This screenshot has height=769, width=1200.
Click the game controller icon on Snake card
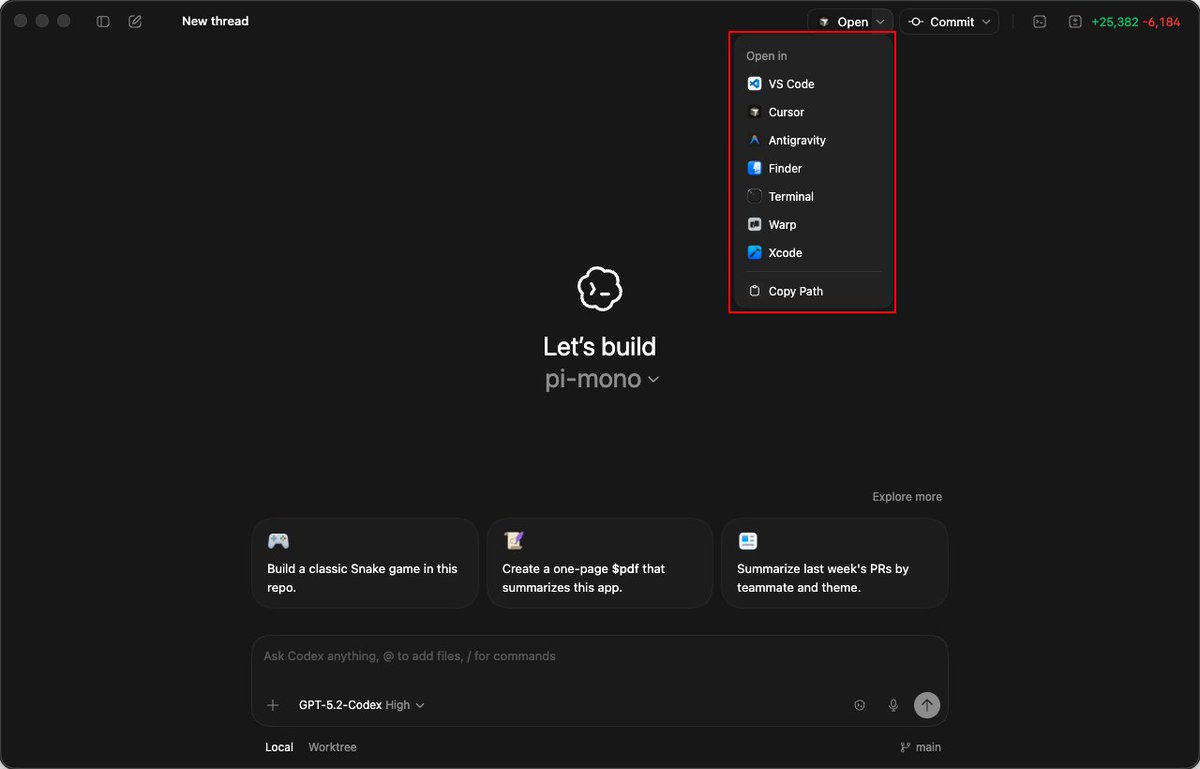point(278,541)
